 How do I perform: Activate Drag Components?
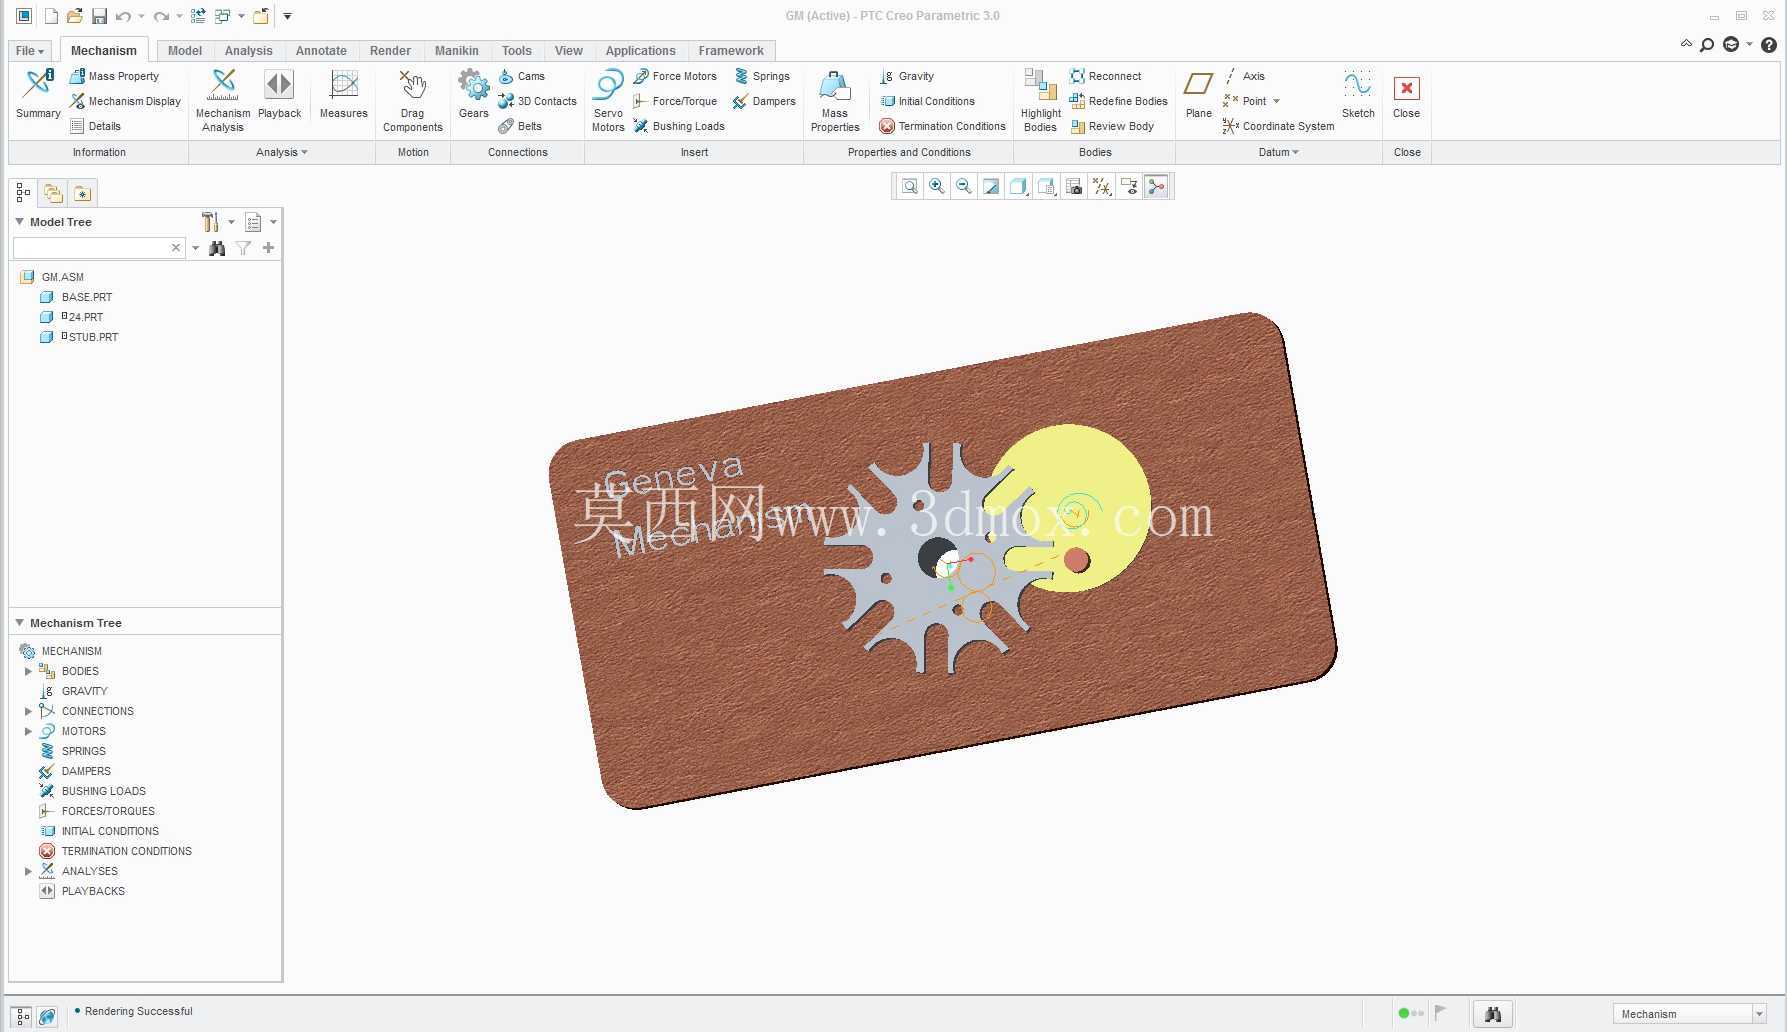(x=412, y=100)
